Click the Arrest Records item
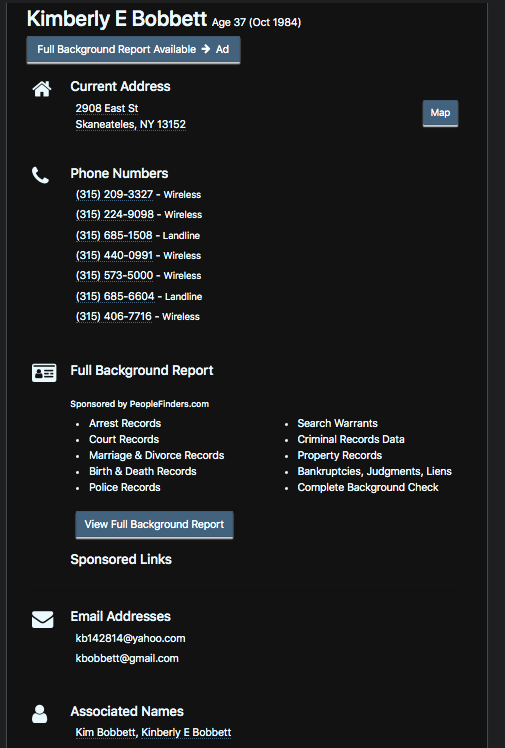This screenshot has height=748, width=505. [125, 424]
